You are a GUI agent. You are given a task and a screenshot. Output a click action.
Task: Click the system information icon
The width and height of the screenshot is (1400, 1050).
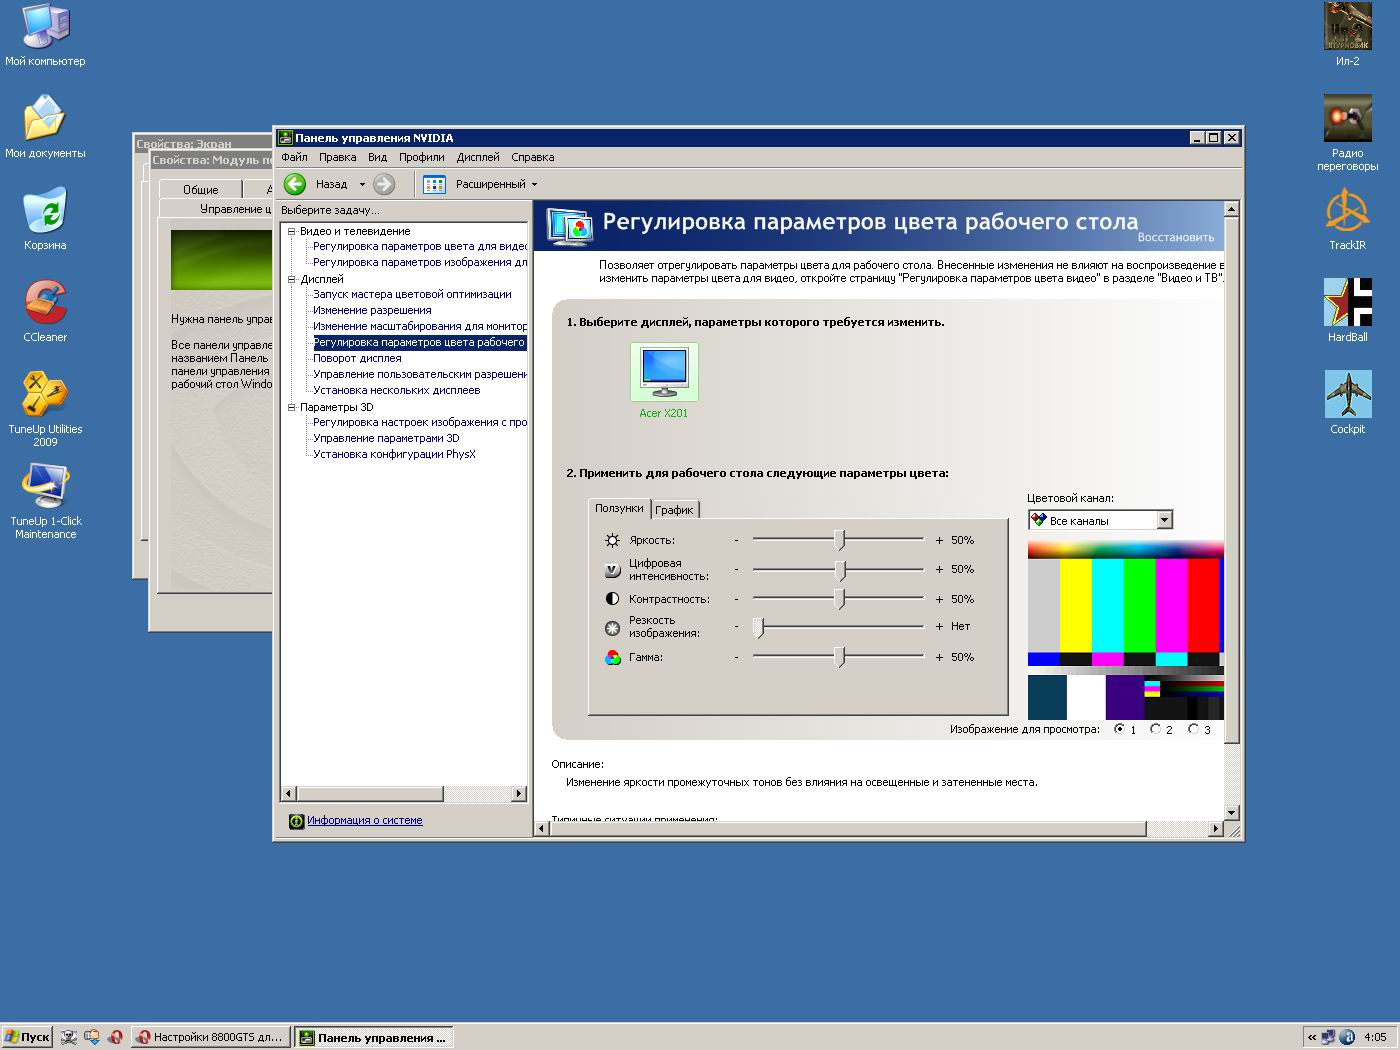pos(296,821)
